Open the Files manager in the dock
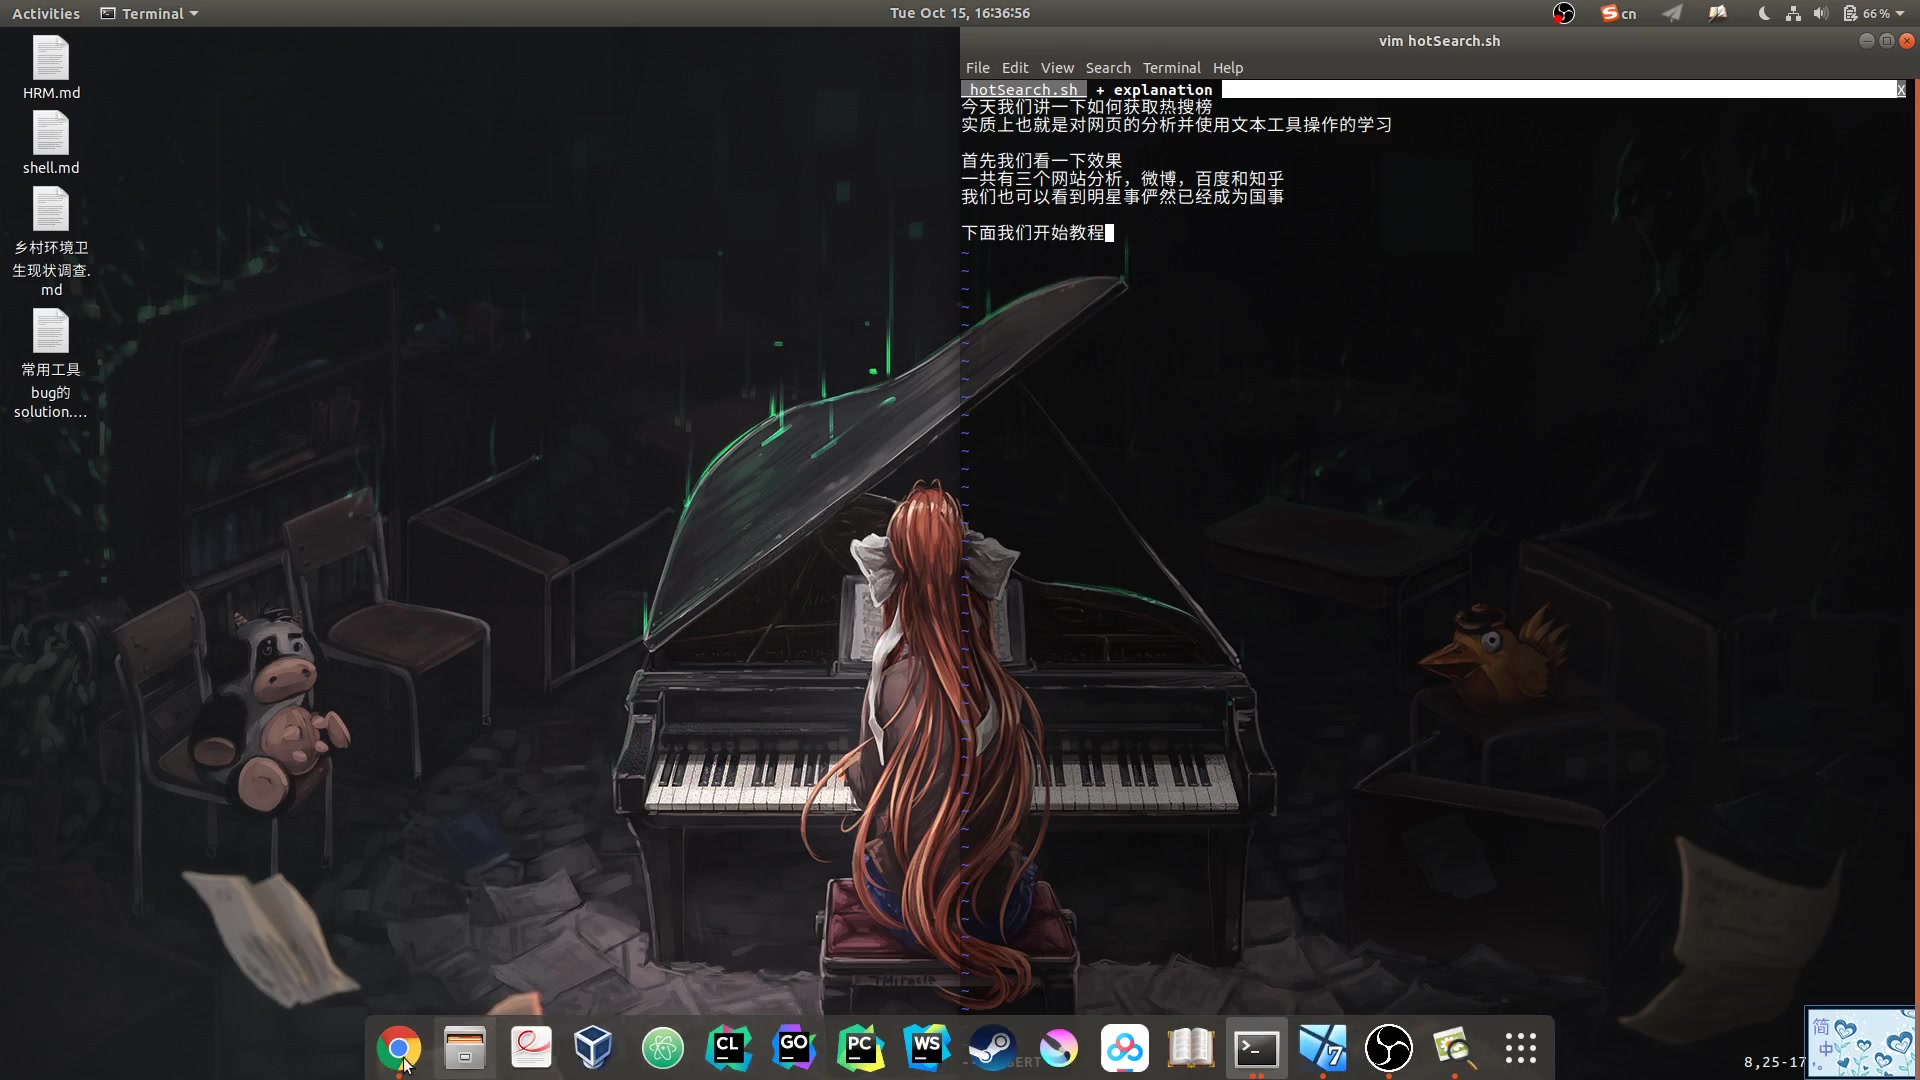1920x1080 pixels. (x=465, y=1048)
